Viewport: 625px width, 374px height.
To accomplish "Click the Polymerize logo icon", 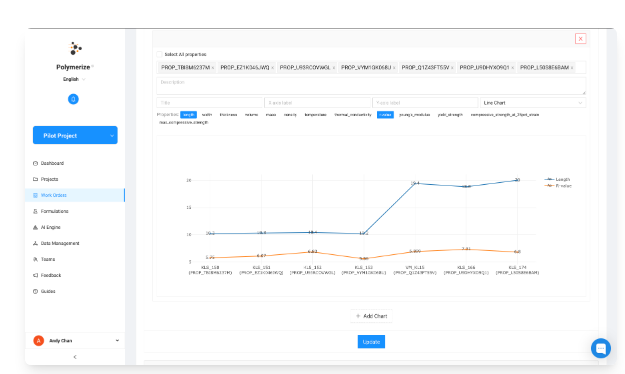I will 75,48.
